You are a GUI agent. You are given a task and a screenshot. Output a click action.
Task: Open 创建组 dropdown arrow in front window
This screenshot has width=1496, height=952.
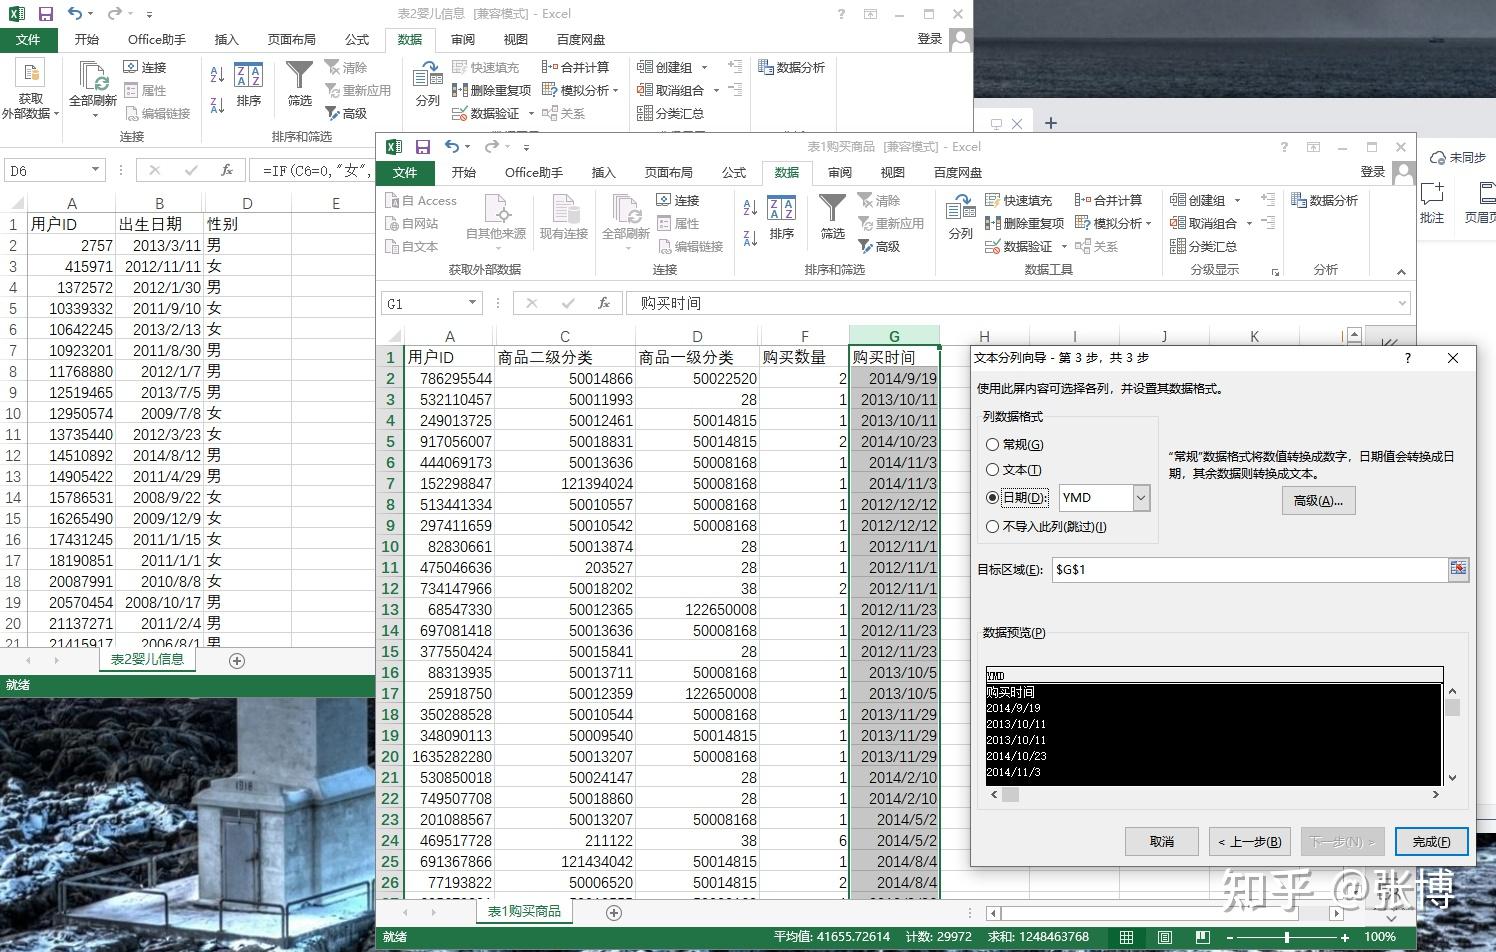[x=1237, y=200]
